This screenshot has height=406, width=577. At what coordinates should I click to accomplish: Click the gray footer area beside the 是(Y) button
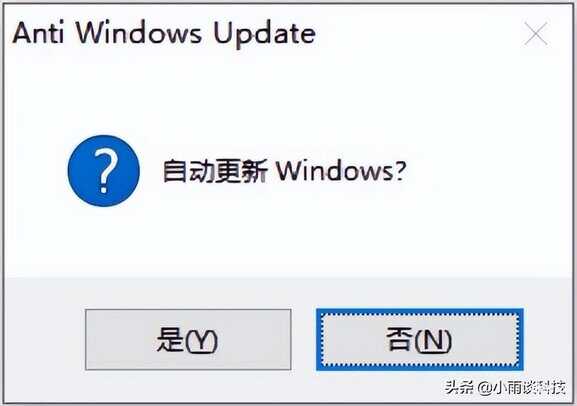44,339
